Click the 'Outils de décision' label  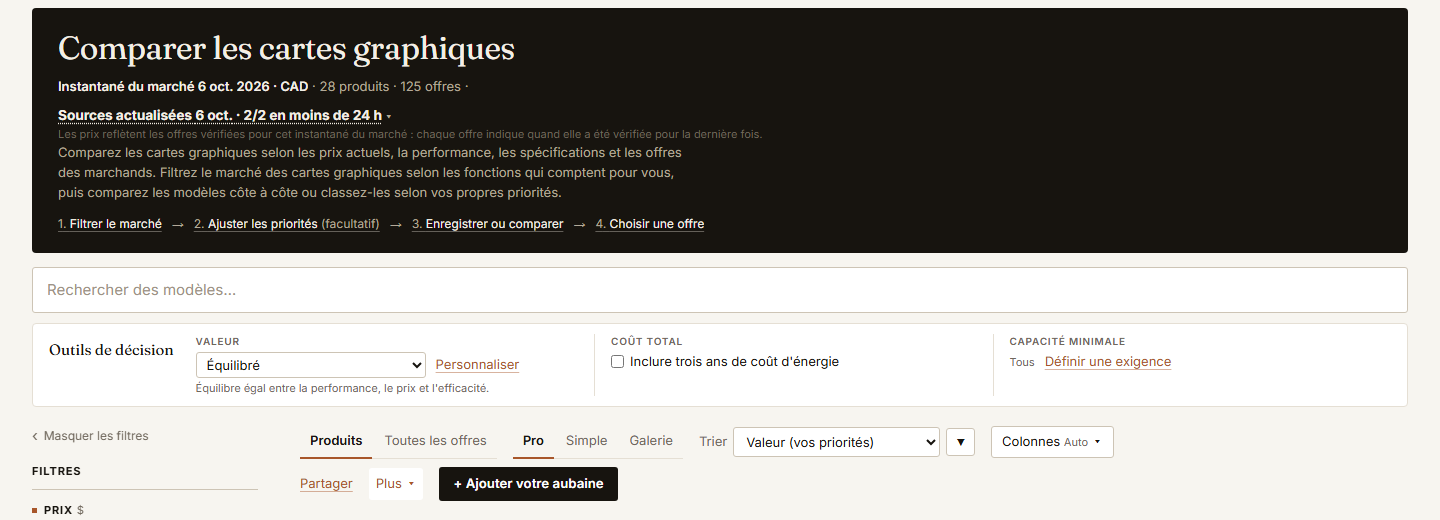coord(111,350)
